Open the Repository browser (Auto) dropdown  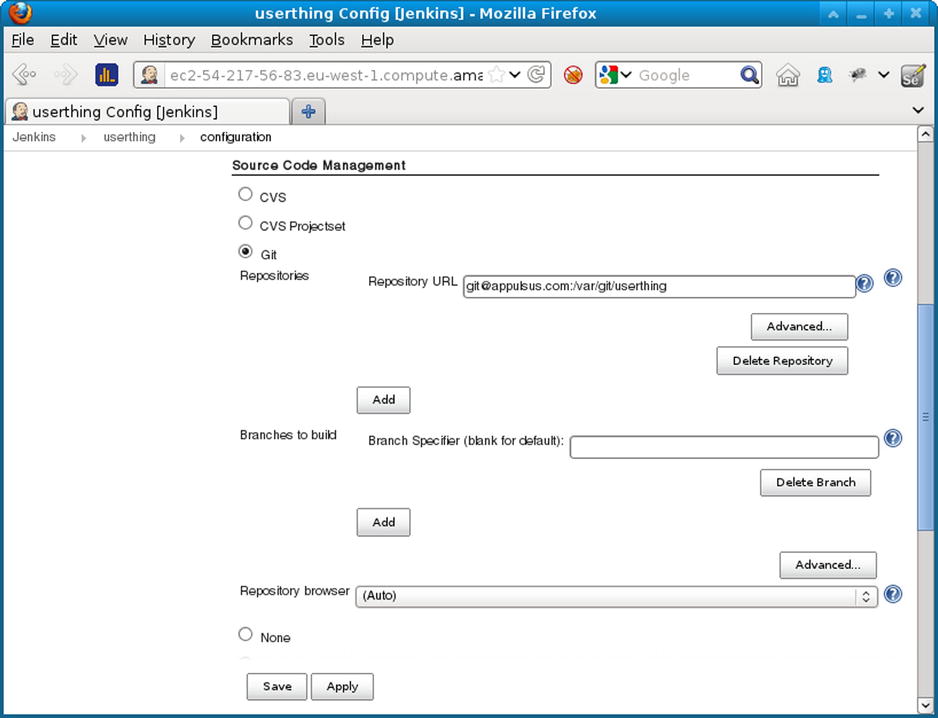(x=616, y=597)
